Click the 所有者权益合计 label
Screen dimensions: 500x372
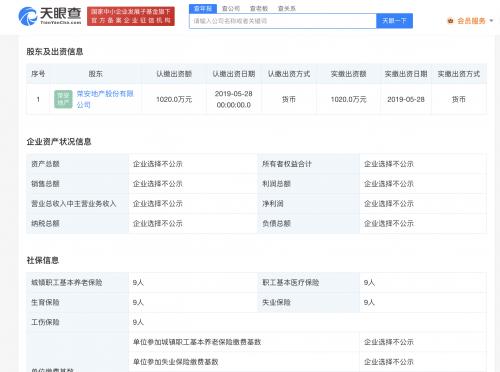coord(287,164)
